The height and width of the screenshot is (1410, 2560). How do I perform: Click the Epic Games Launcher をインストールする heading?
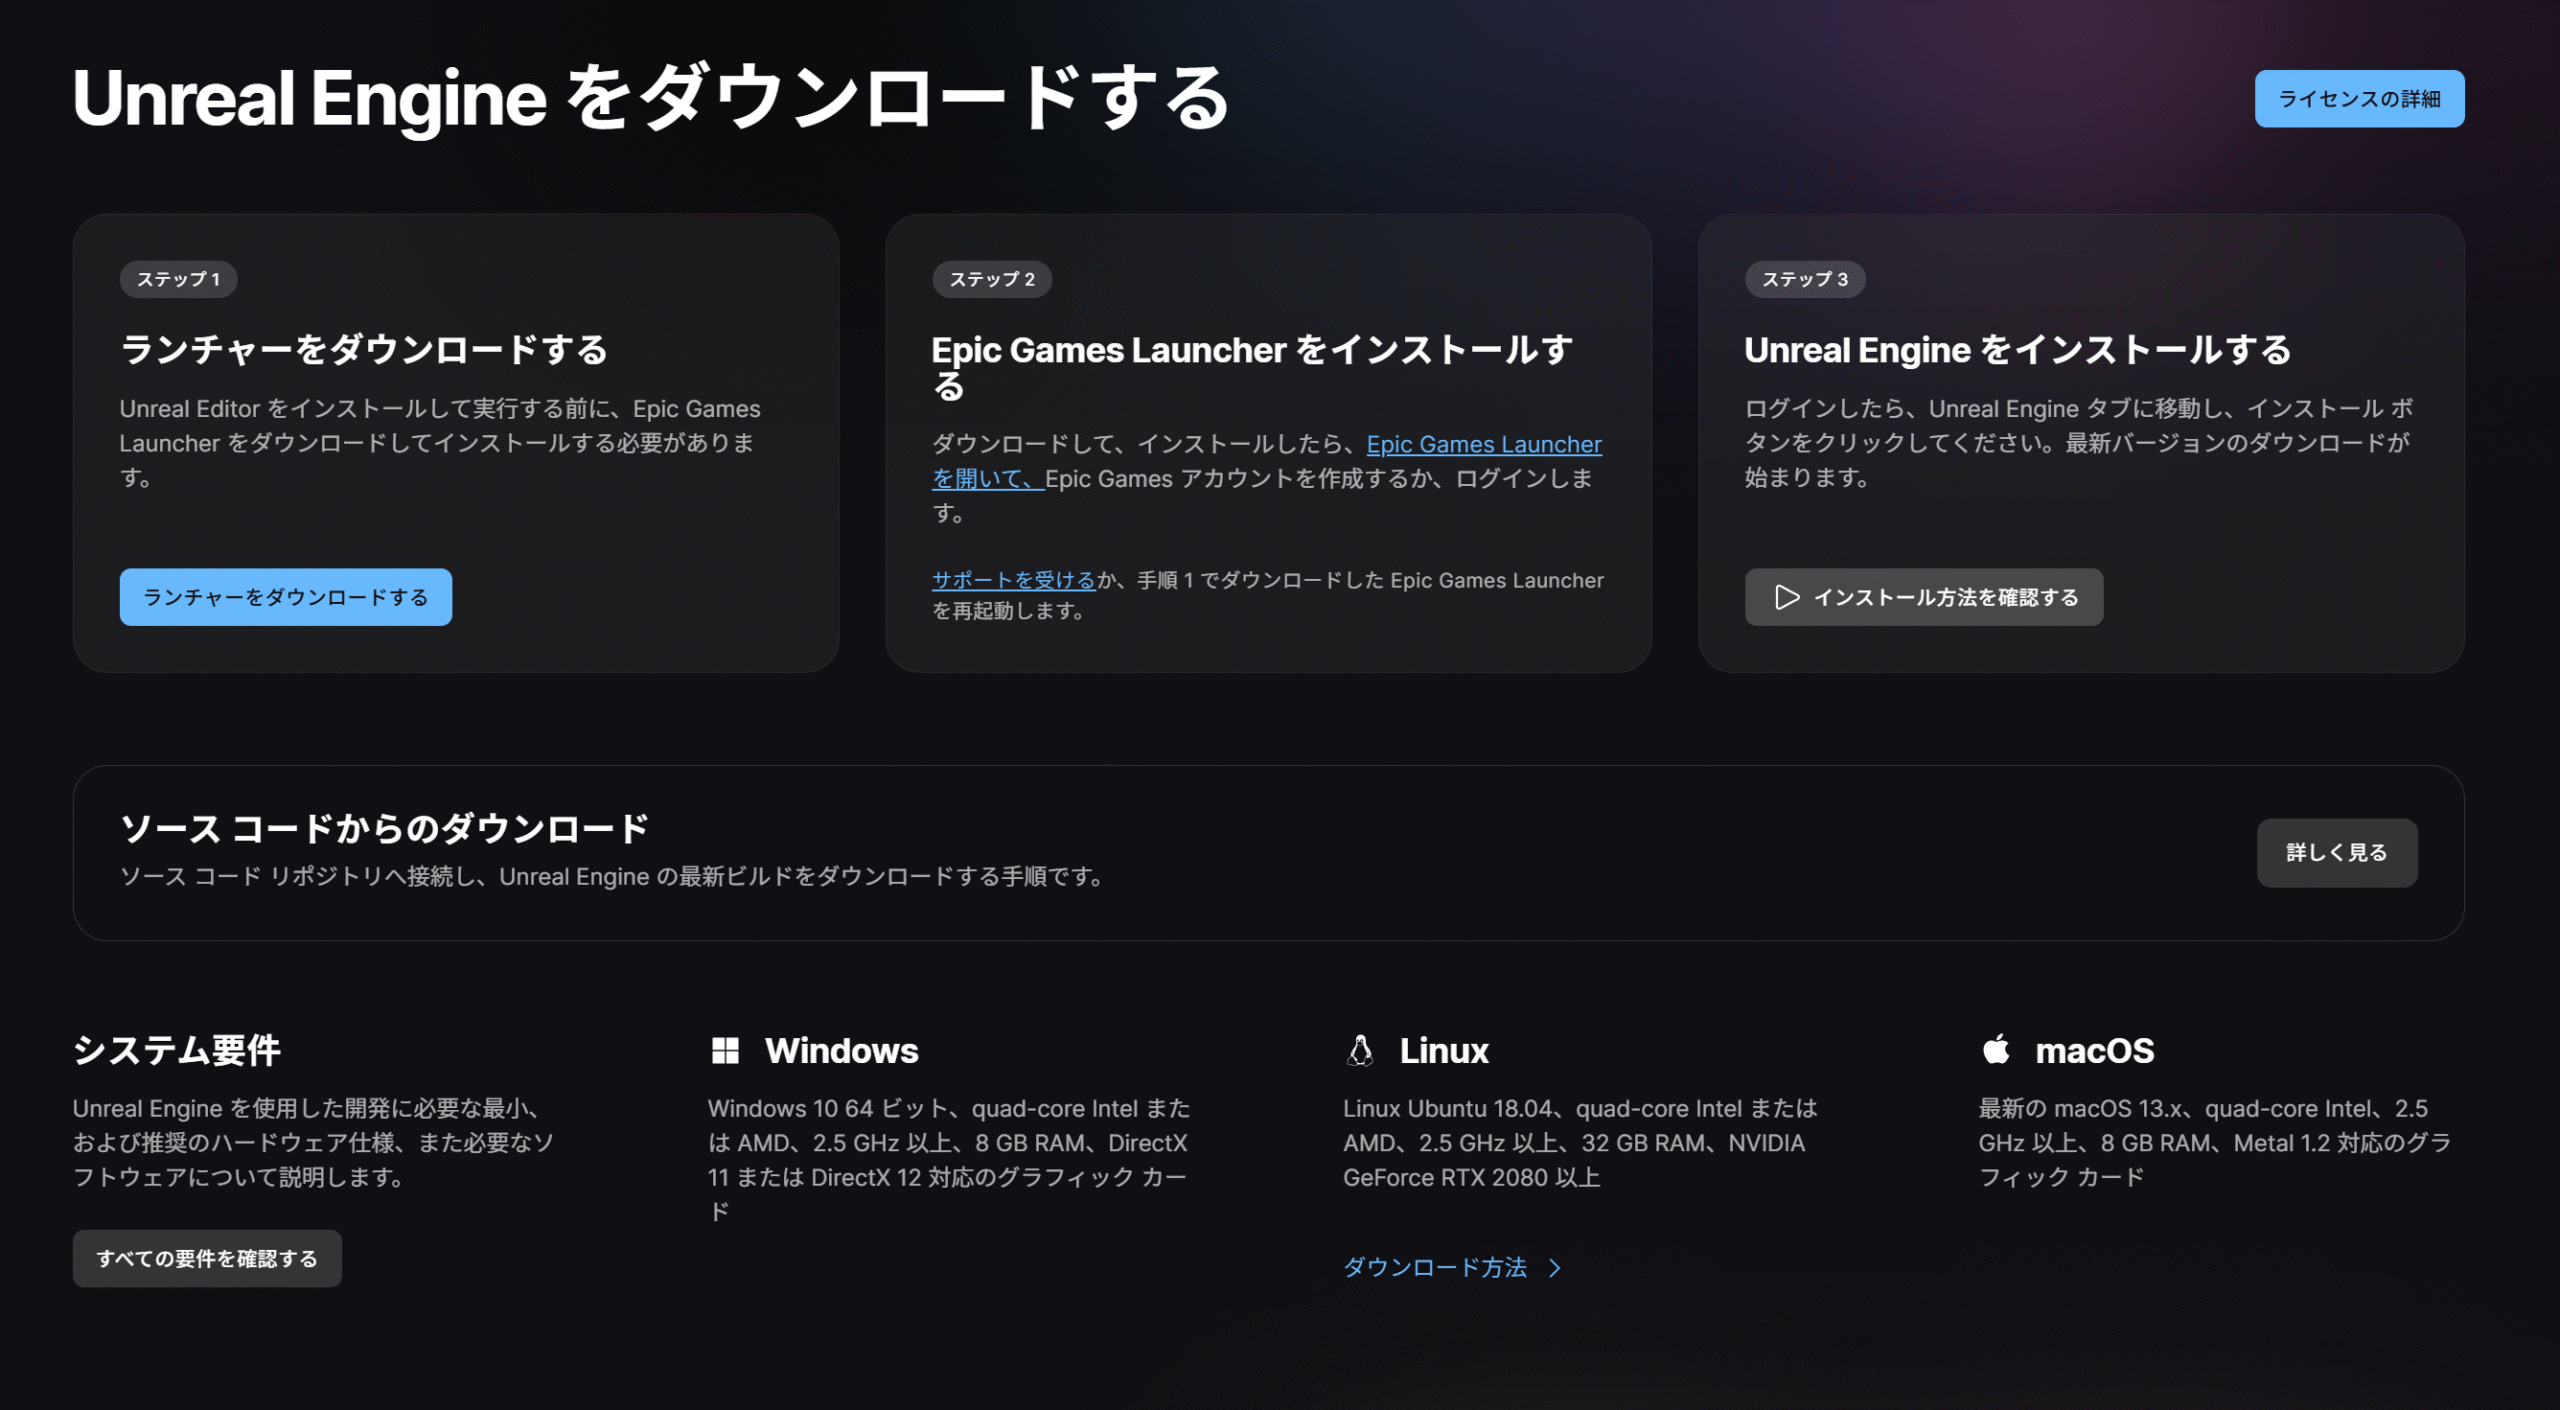coord(1253,367)
